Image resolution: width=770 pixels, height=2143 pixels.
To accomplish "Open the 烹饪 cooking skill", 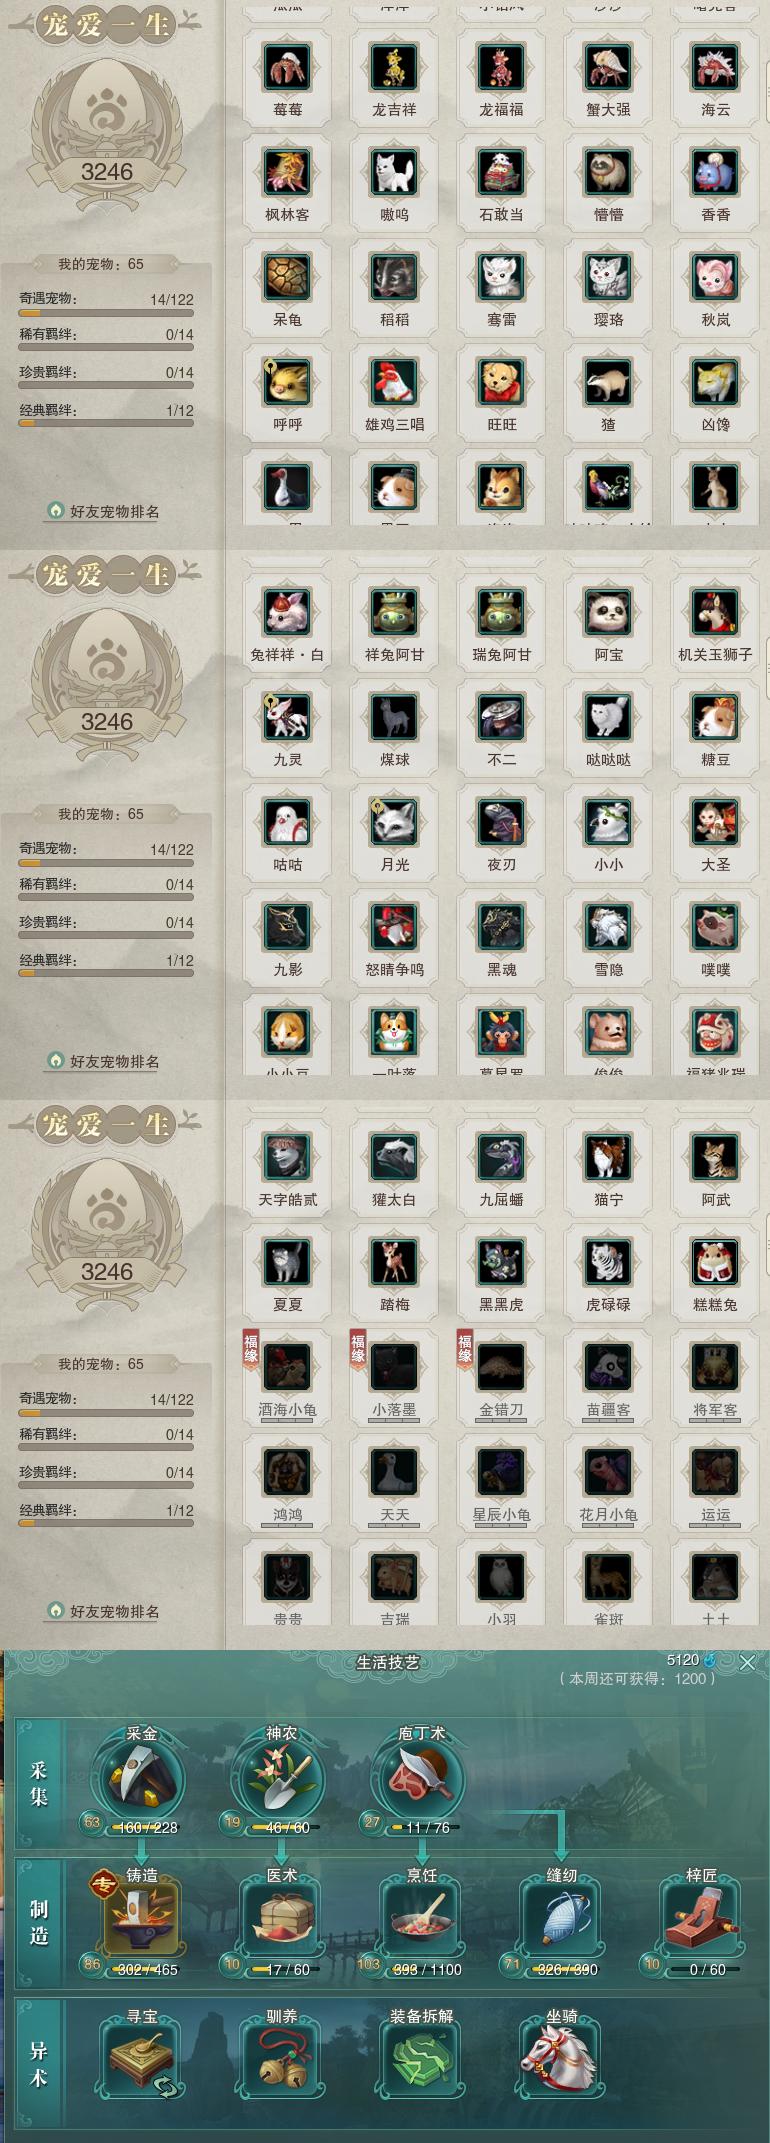I will point(421,1917).
